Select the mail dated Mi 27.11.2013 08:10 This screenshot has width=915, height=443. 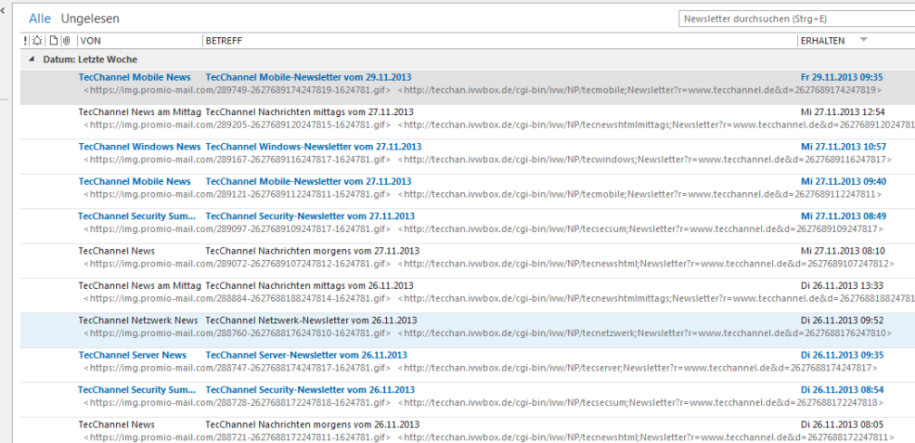(x=843, y=251)
